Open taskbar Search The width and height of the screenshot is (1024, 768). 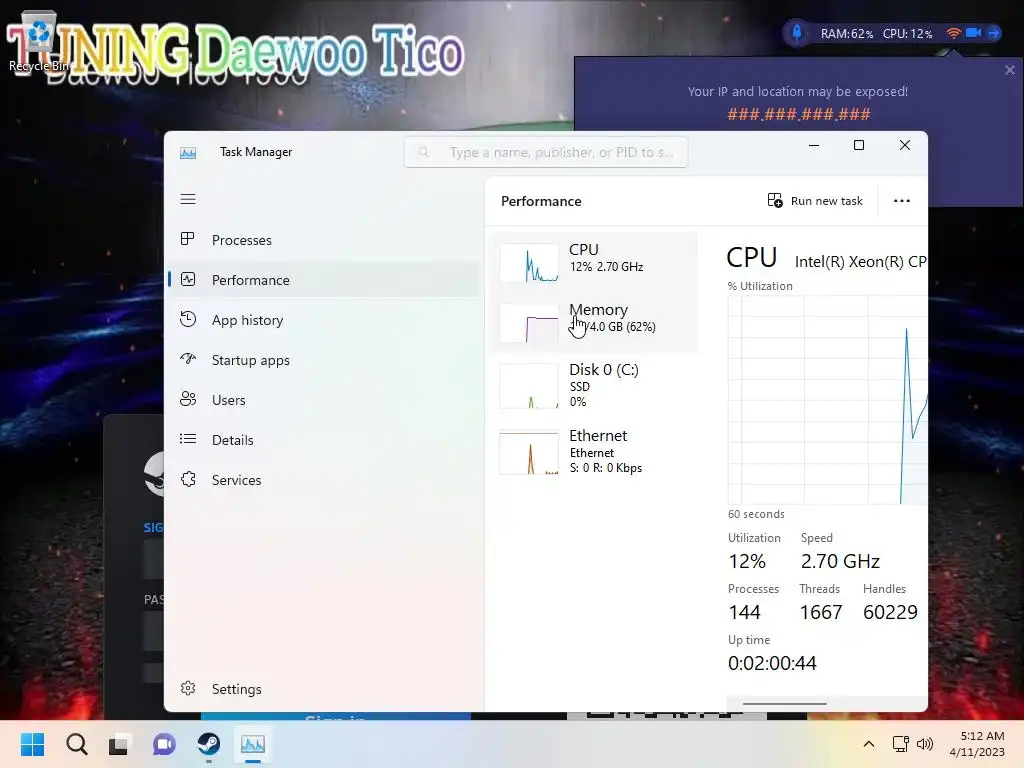pos(76,744)
